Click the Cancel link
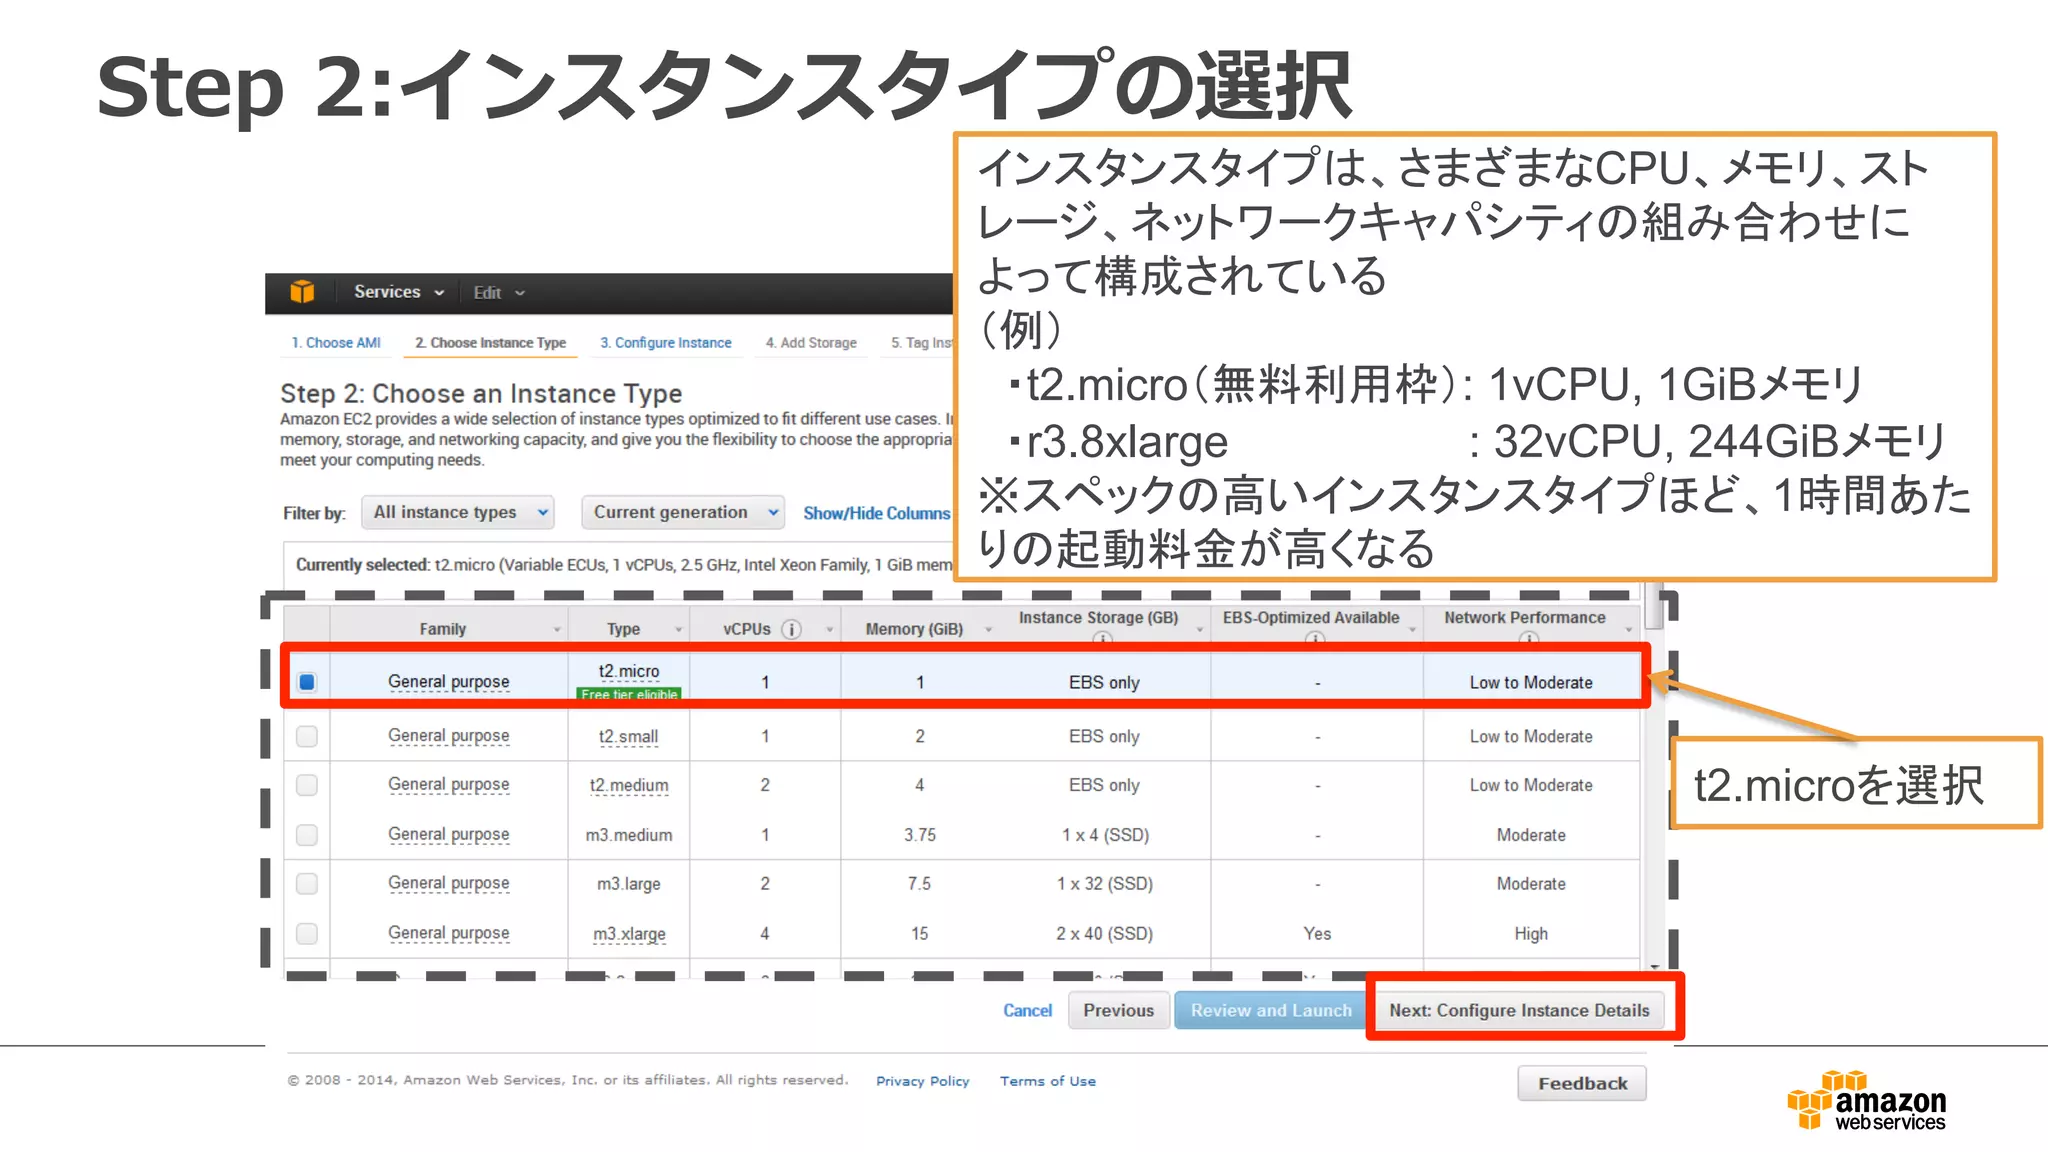2048x1152 pixels. click(x=1028, y=1010)
